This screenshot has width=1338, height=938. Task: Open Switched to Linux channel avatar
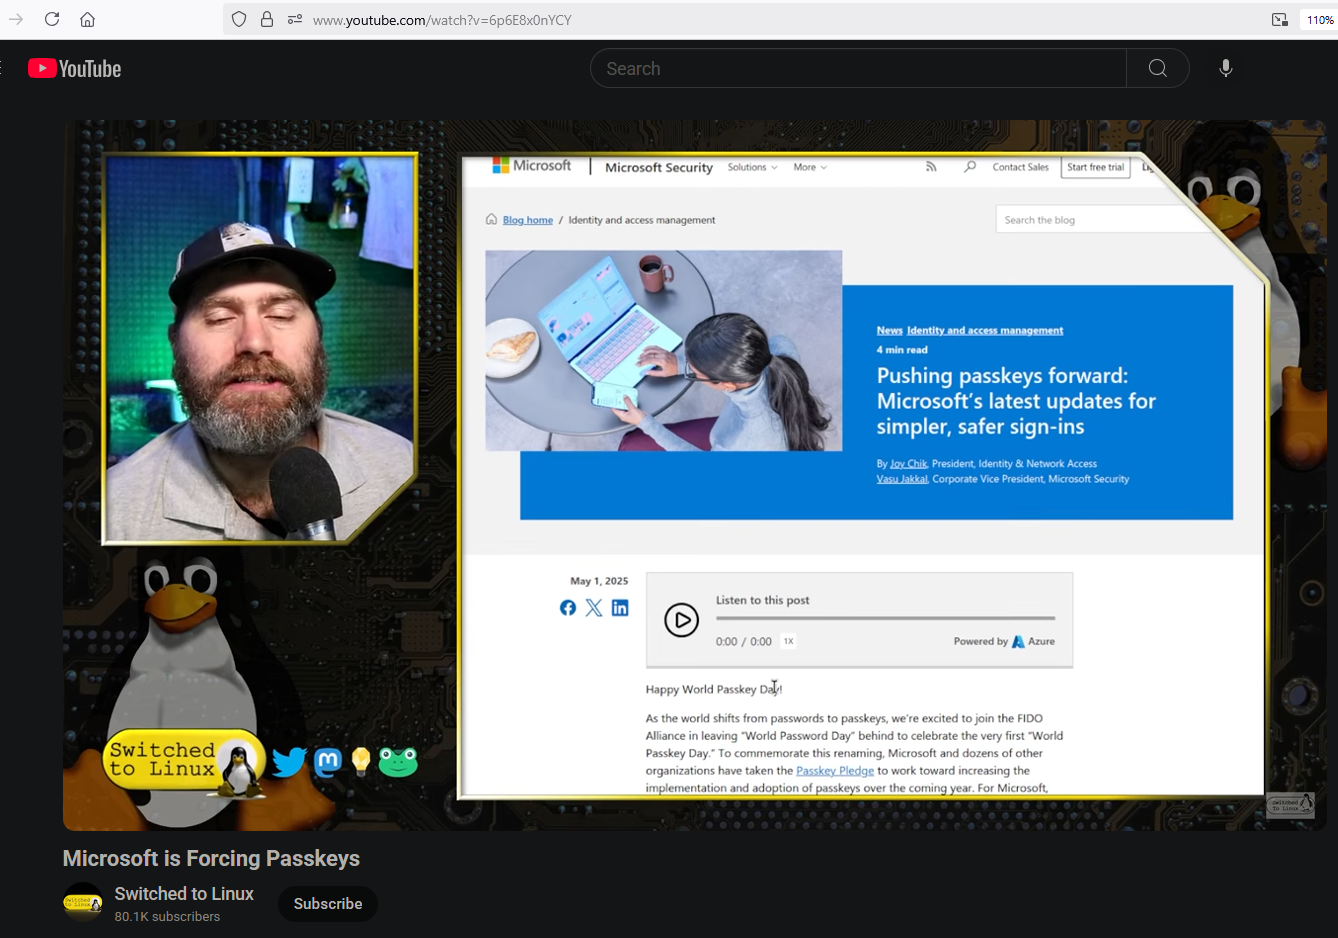83,903
